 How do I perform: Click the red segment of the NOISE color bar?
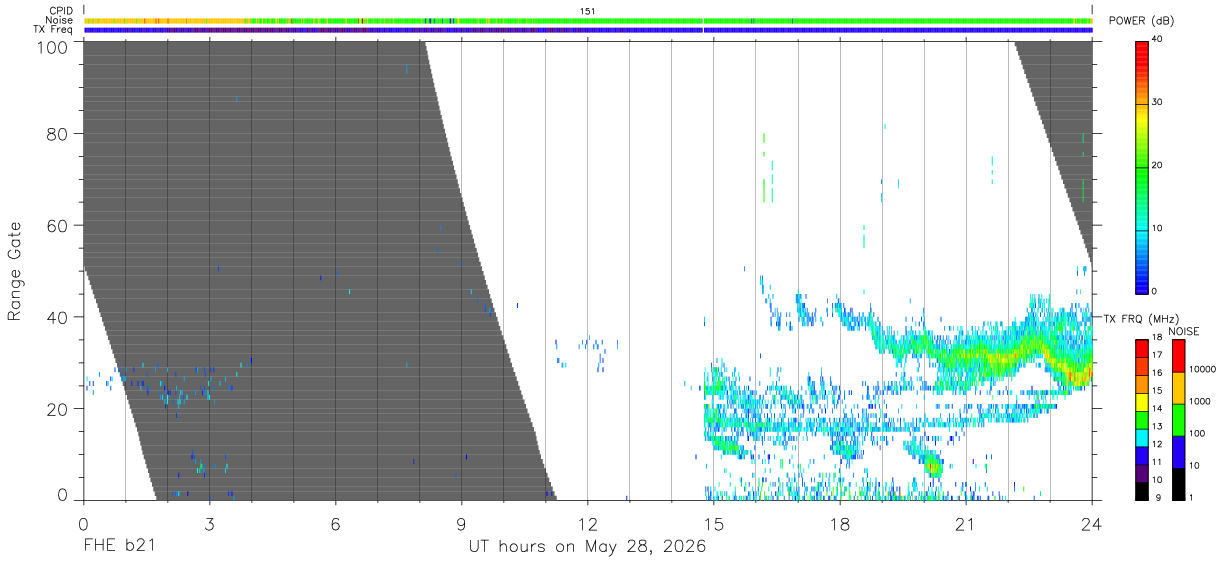point(1178,355)
